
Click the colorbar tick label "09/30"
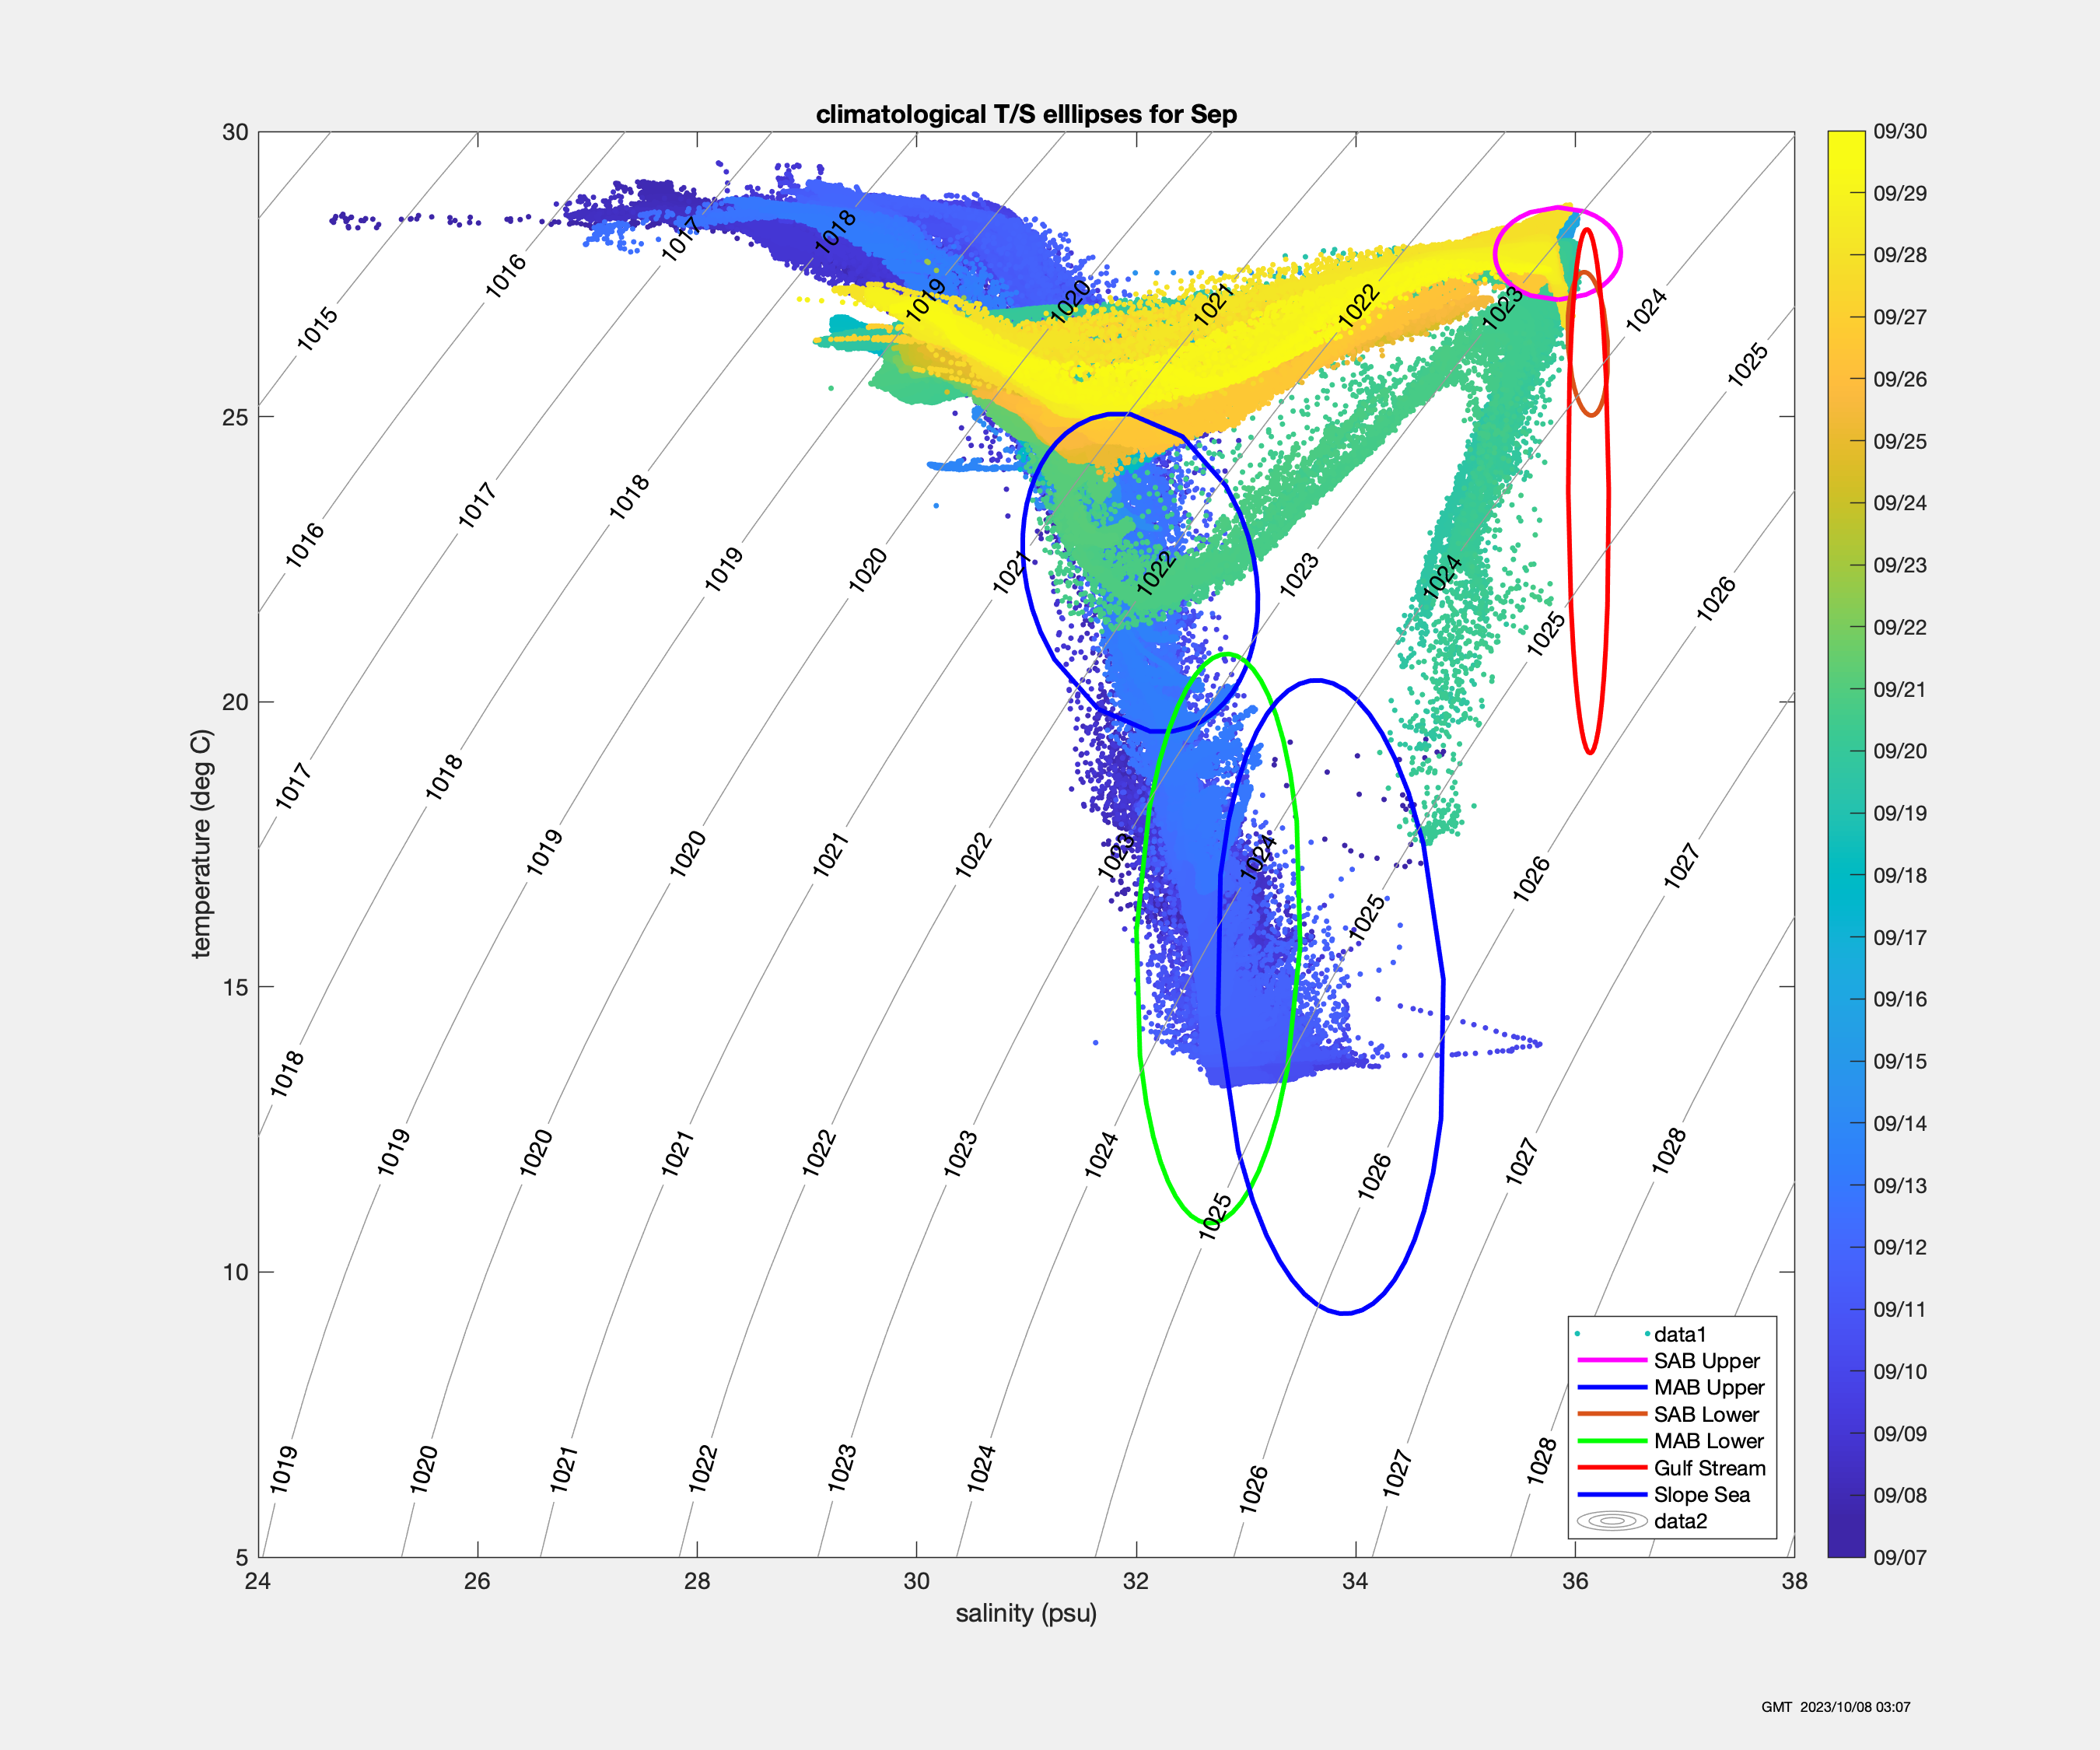(1900, 132)
